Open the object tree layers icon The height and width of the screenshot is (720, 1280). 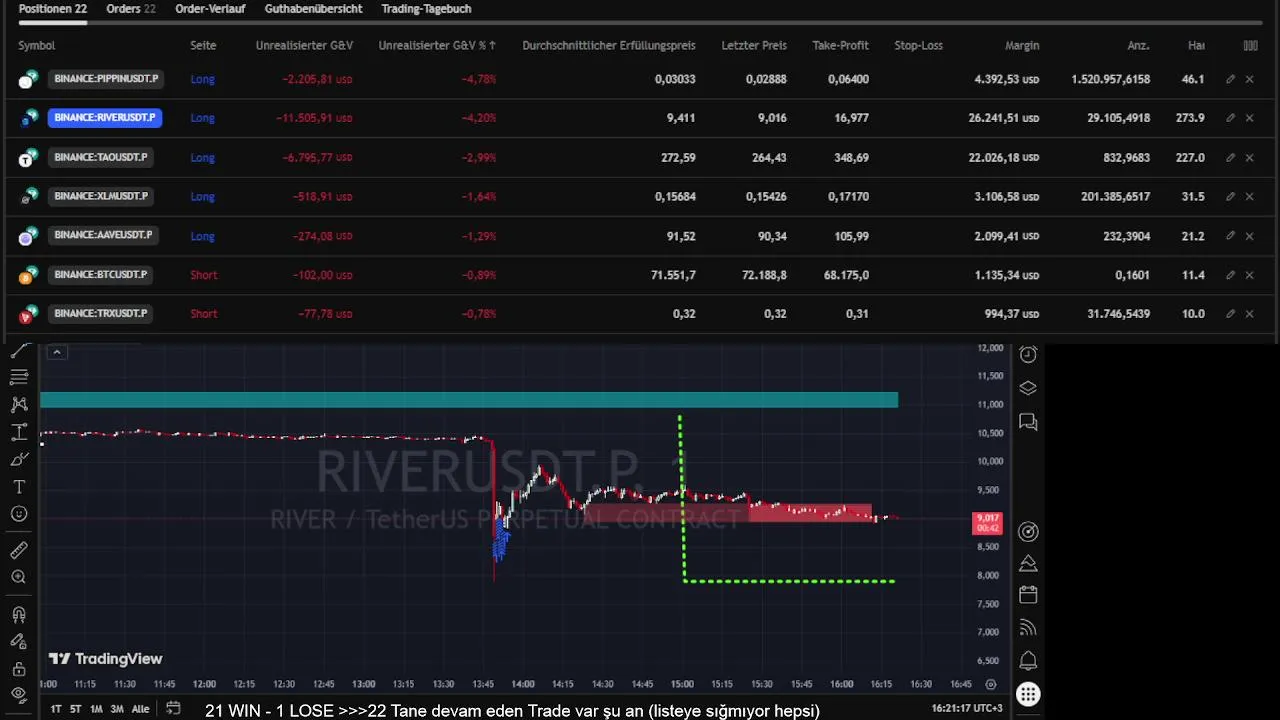[x=1028, y=388]
